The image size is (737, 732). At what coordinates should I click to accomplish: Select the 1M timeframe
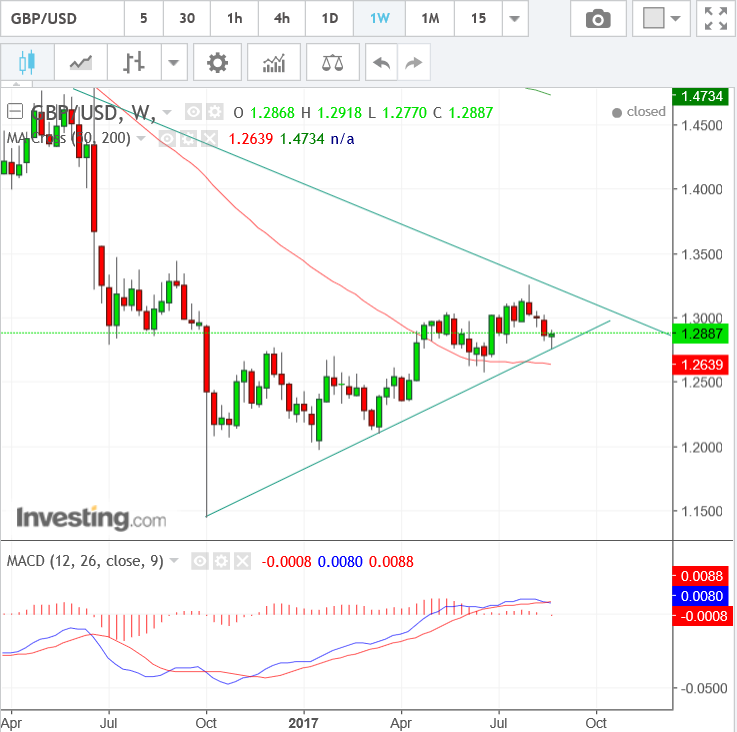pos(430,18)
